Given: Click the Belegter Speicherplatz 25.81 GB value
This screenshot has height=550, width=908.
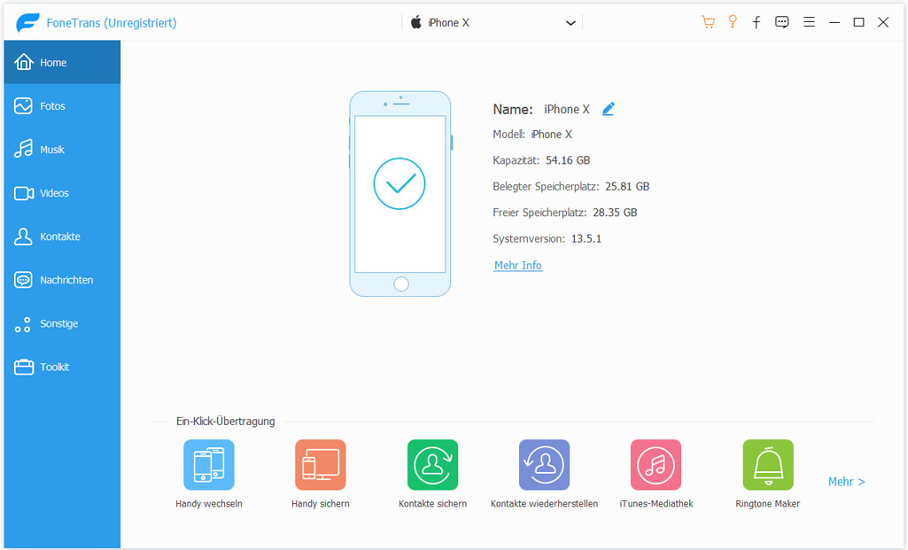Looking at the screenshot, I should (x=627, y=186).
